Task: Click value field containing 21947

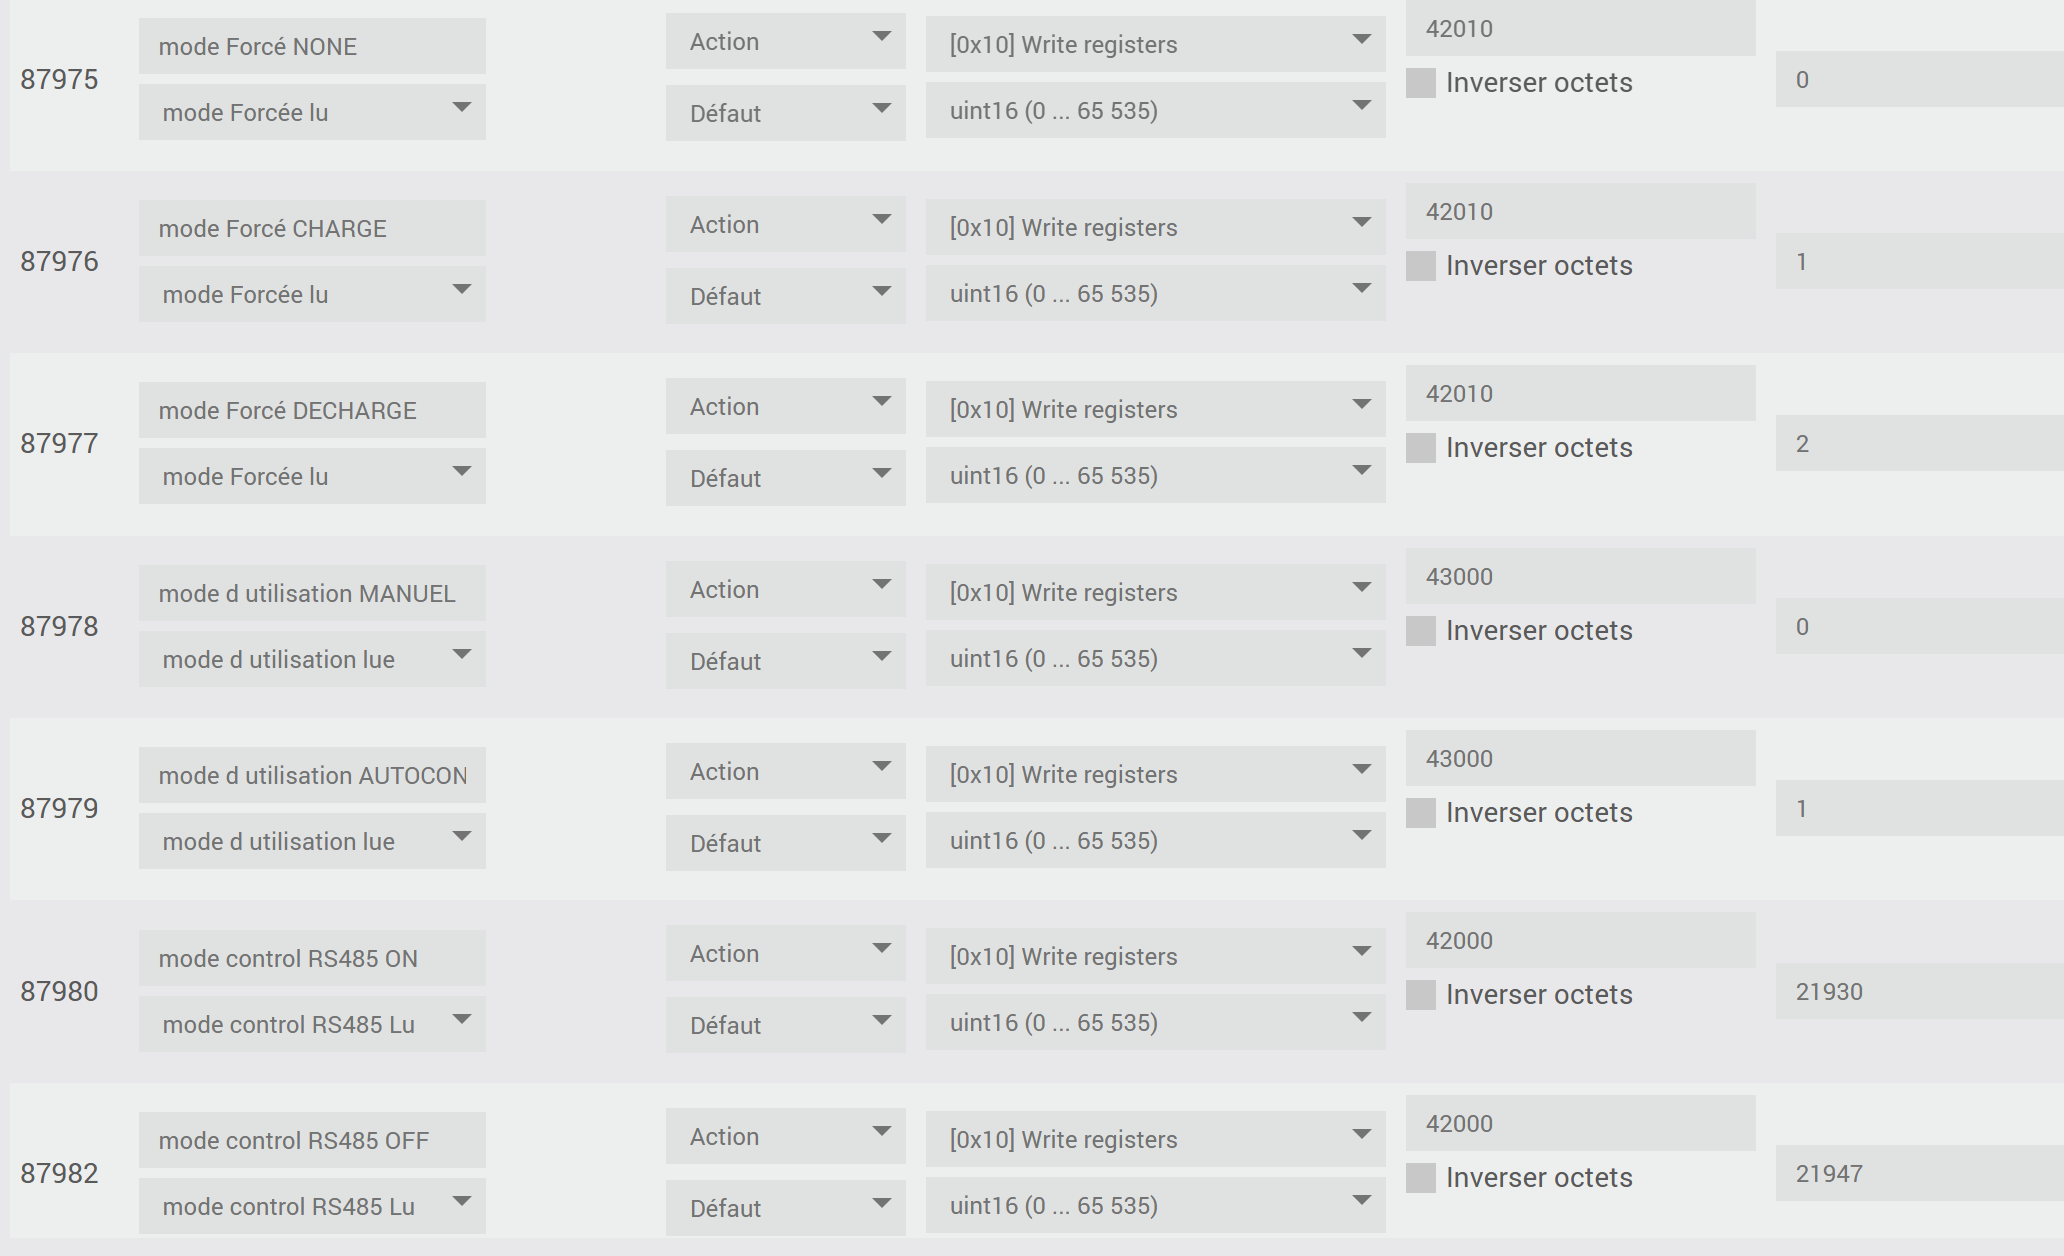Action: (x=1918, y=1174)
